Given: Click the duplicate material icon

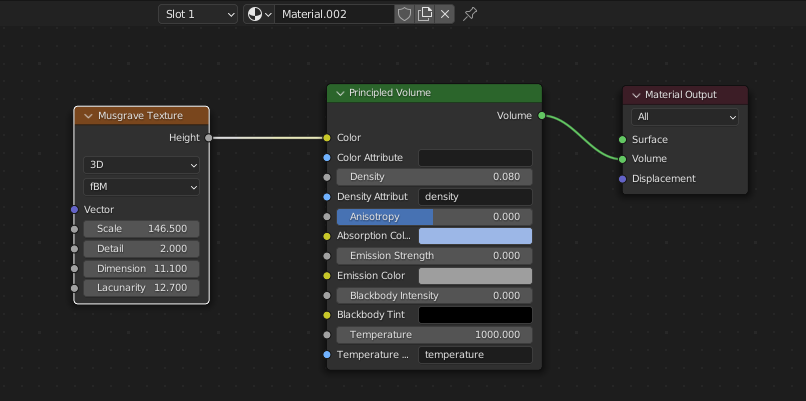Looking at the screenshot, I should 425,14.
